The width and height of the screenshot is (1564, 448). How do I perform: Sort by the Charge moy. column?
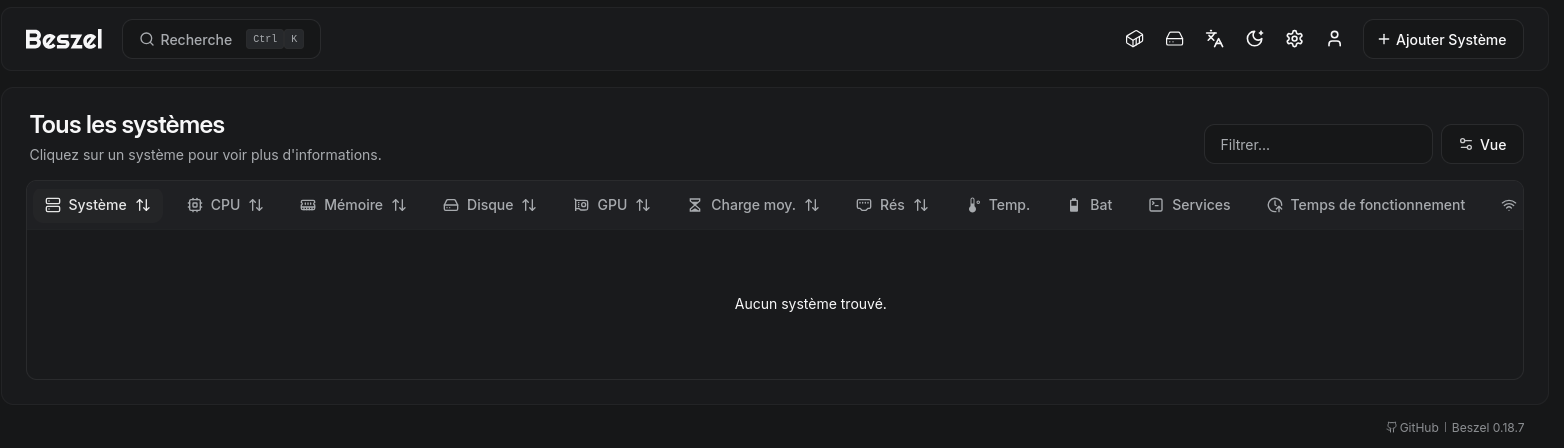click(x=753, y=205)
